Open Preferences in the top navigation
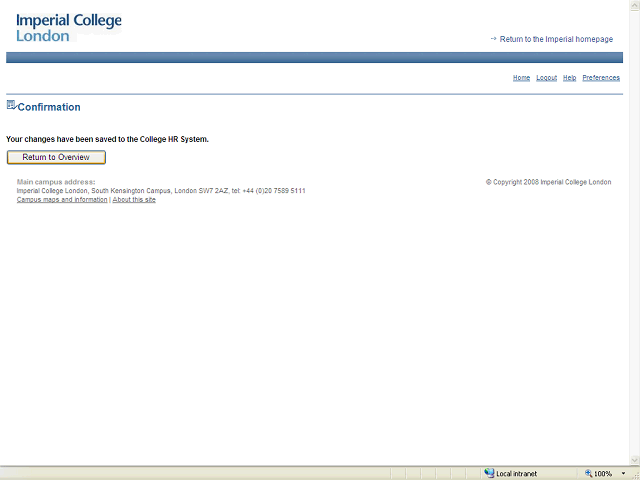This screenshot has height=480, width=640. click(601, 77)
